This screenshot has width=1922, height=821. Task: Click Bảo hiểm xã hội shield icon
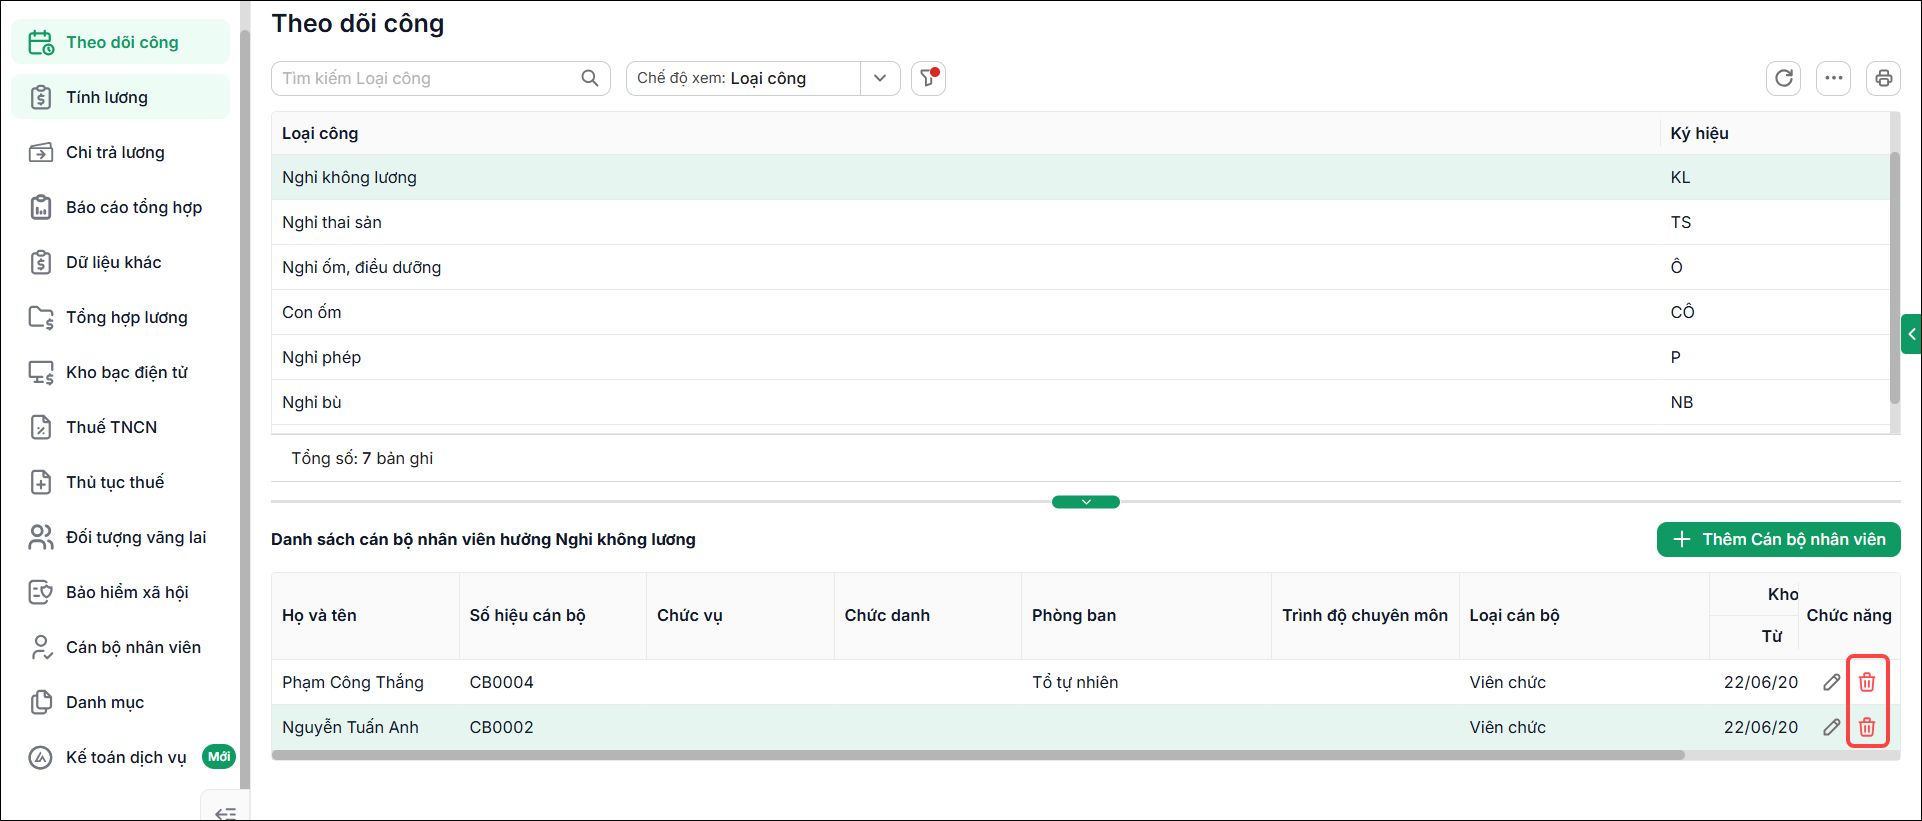(x=41, y=592)
